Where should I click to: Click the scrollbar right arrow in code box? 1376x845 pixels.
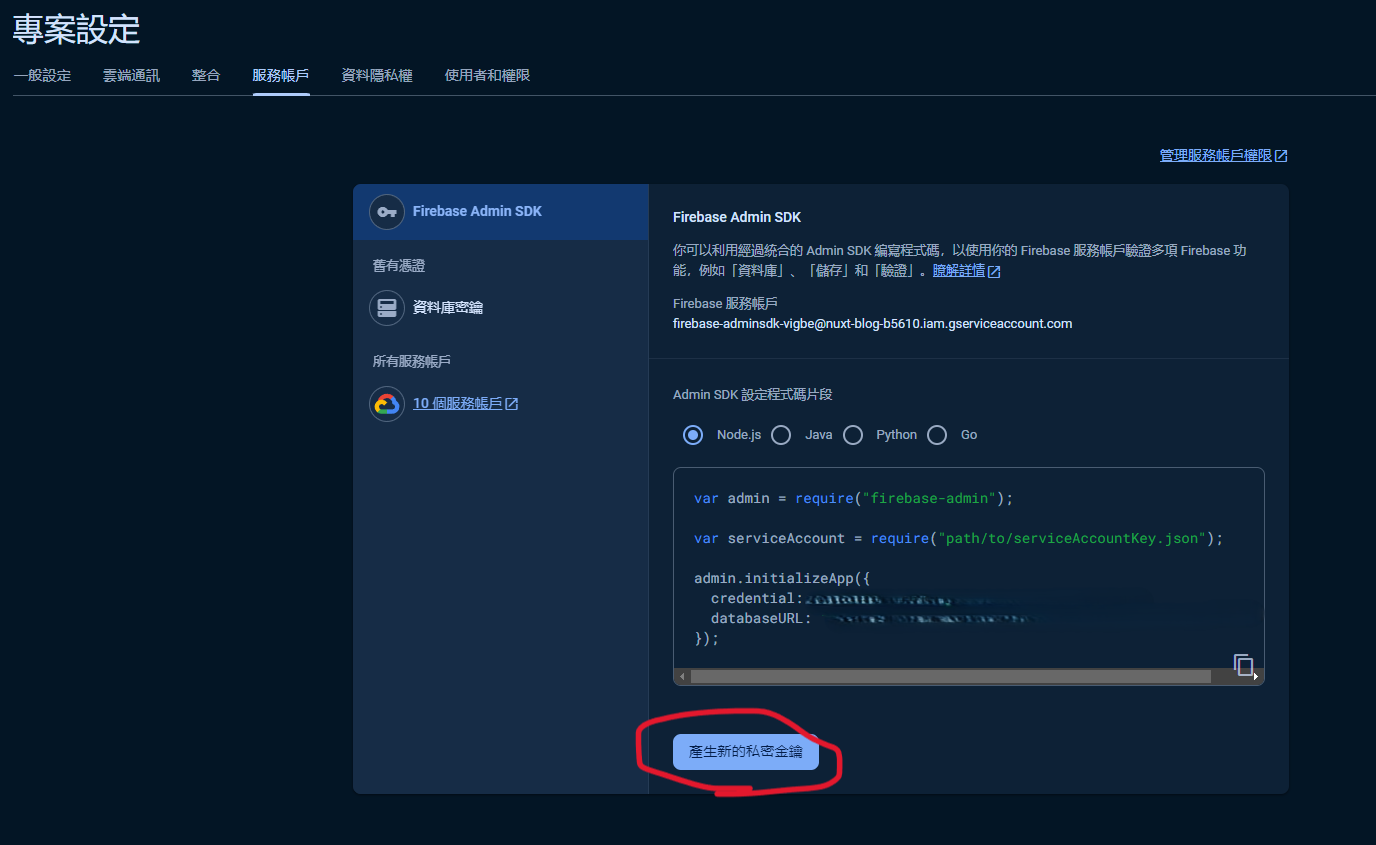[x=1256, y=677]
